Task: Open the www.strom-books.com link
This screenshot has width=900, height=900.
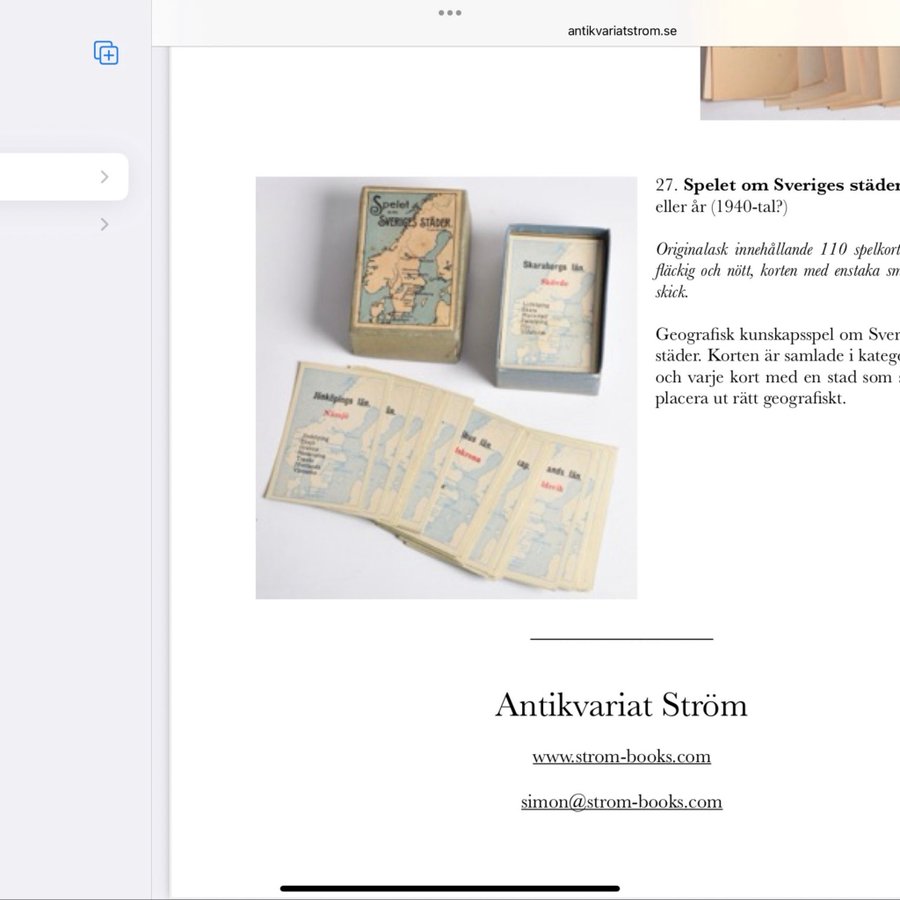Action: 621,757
